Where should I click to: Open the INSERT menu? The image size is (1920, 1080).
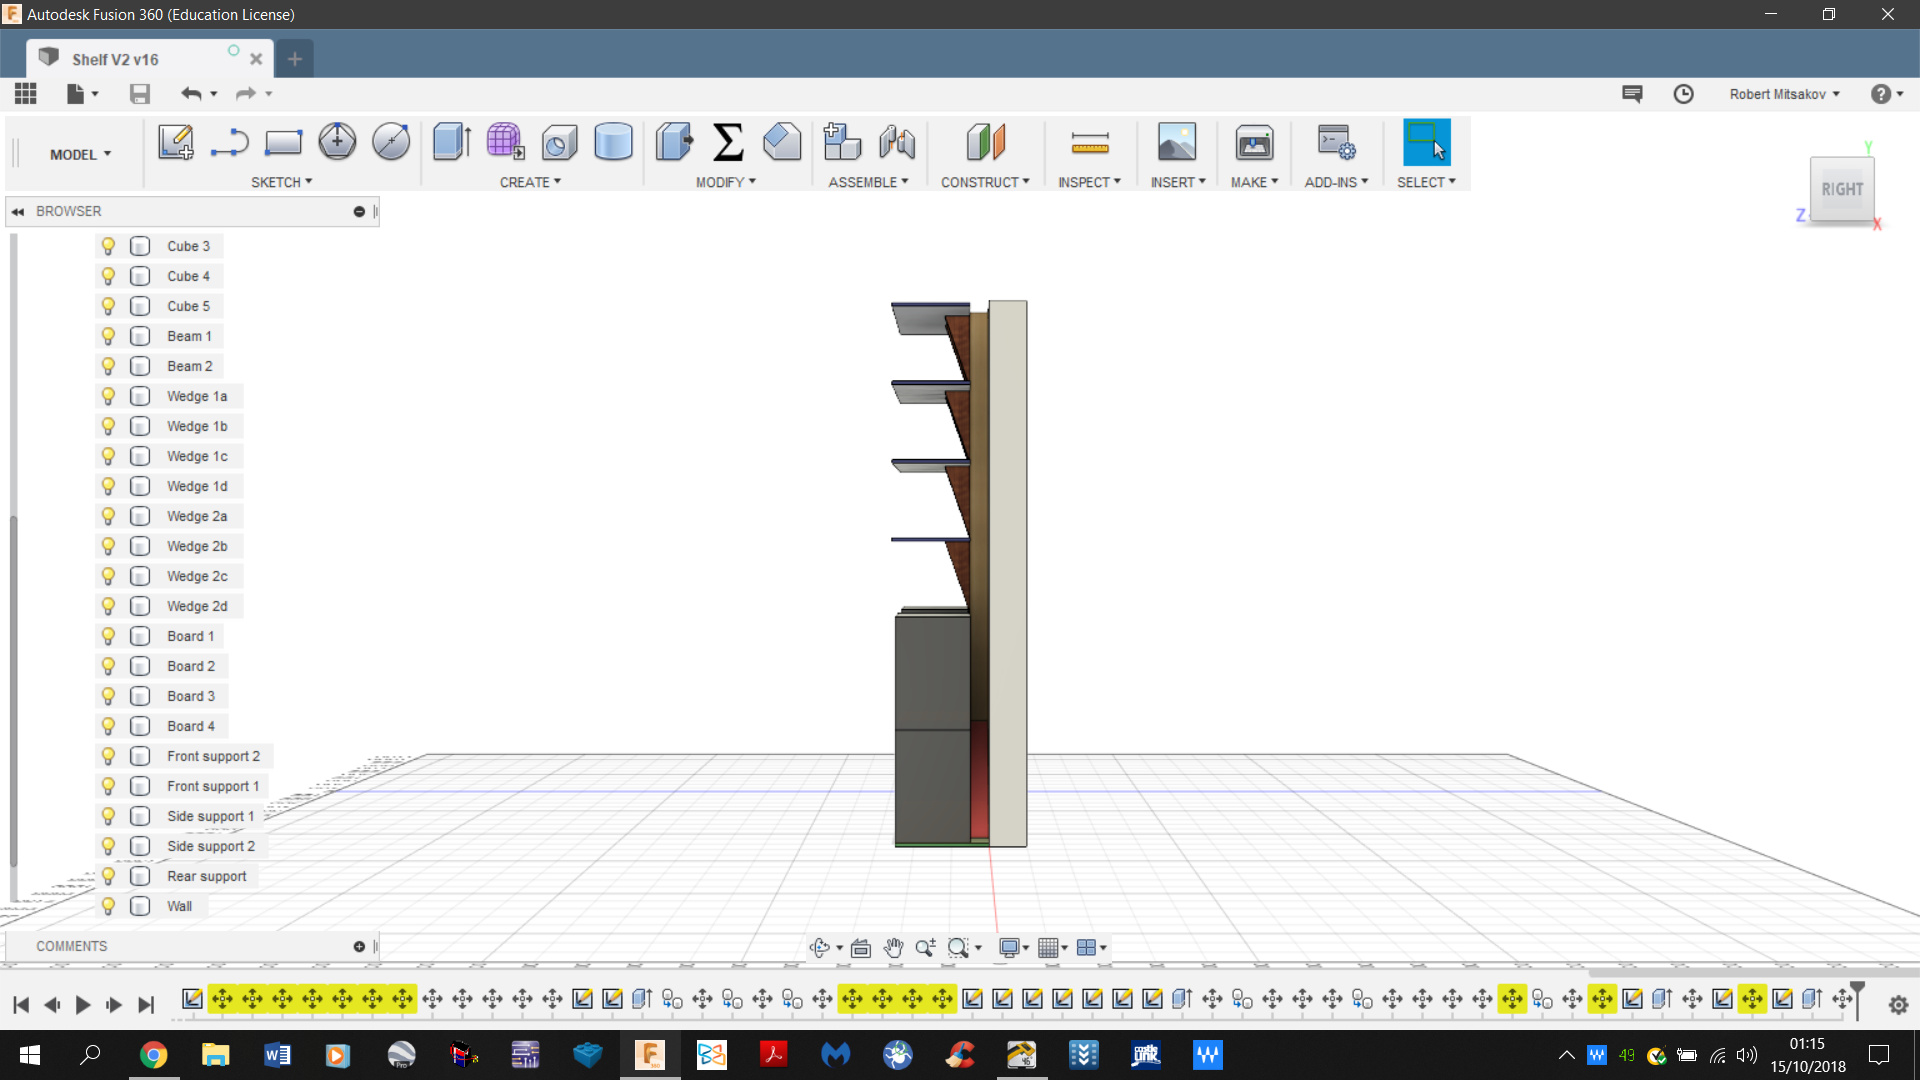pos(1178,182)
